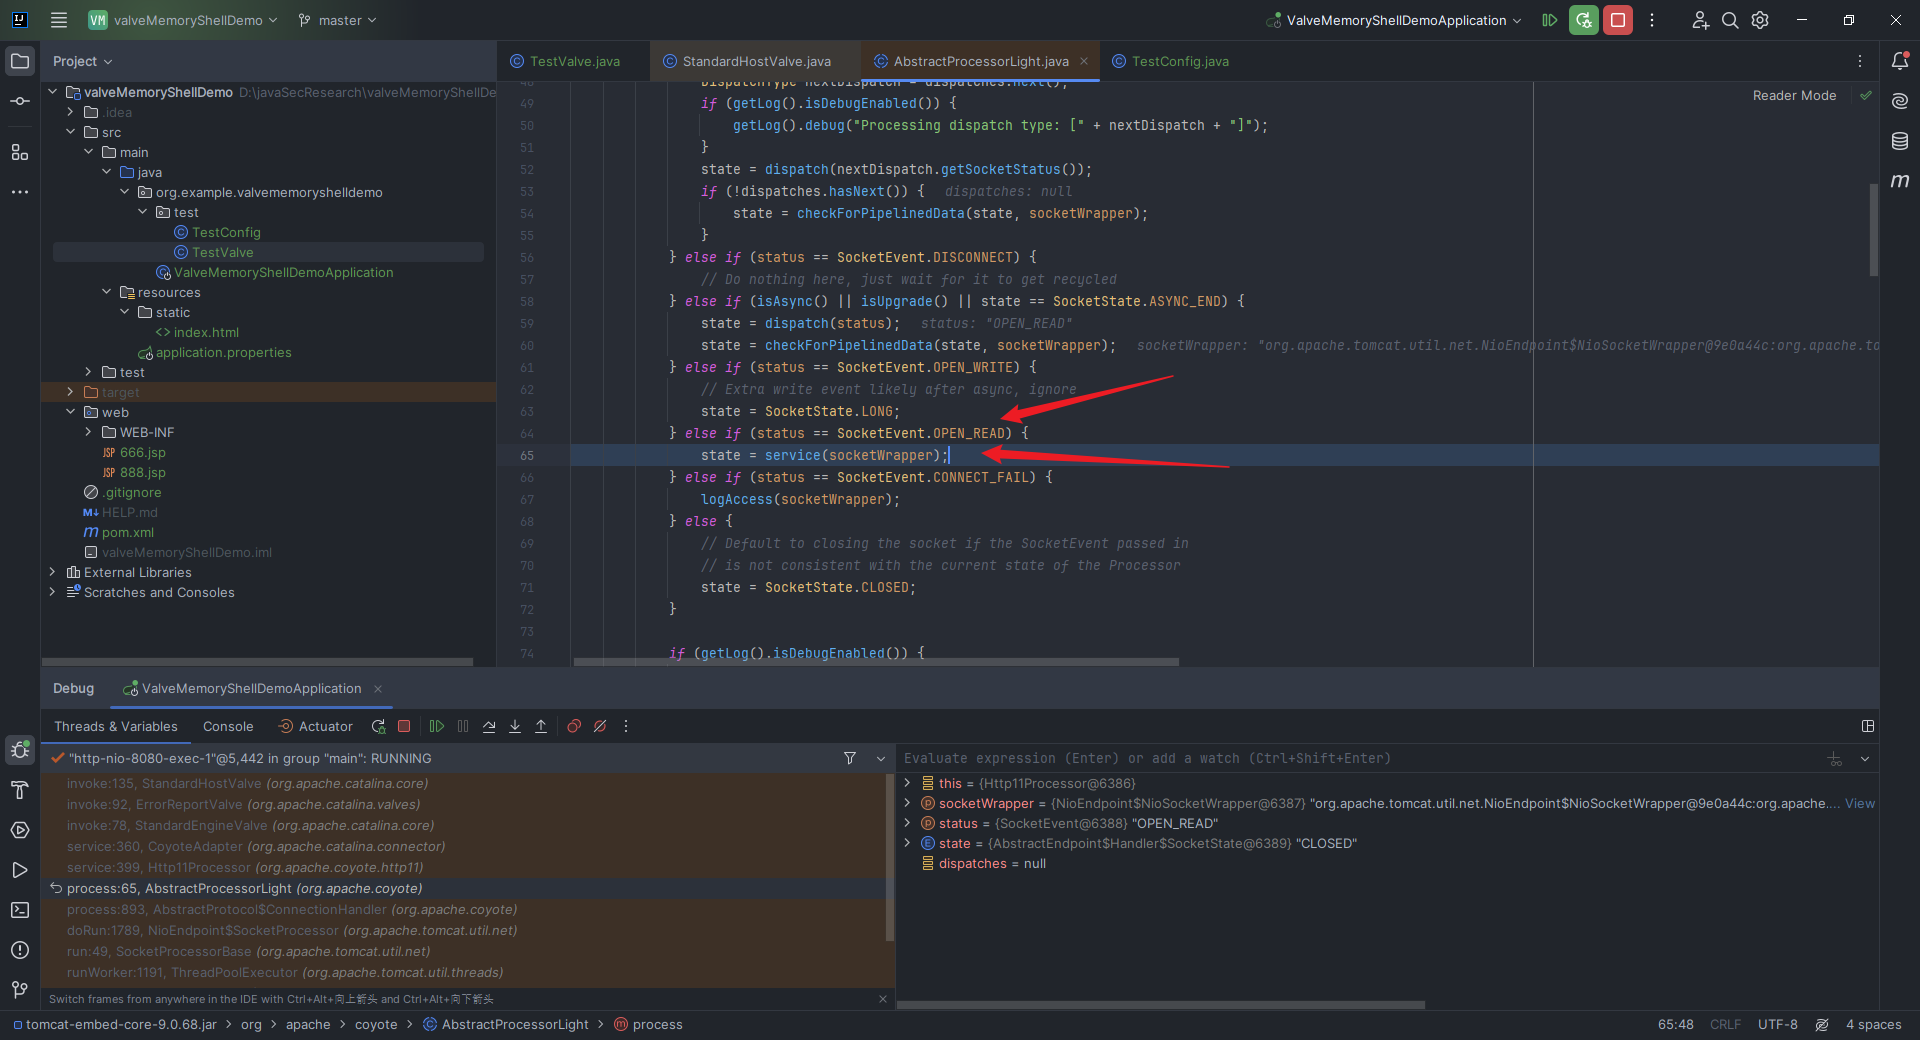Open thread selector dropdown arrow
Screen dimensions: 1920x1040
click(881, 759)
